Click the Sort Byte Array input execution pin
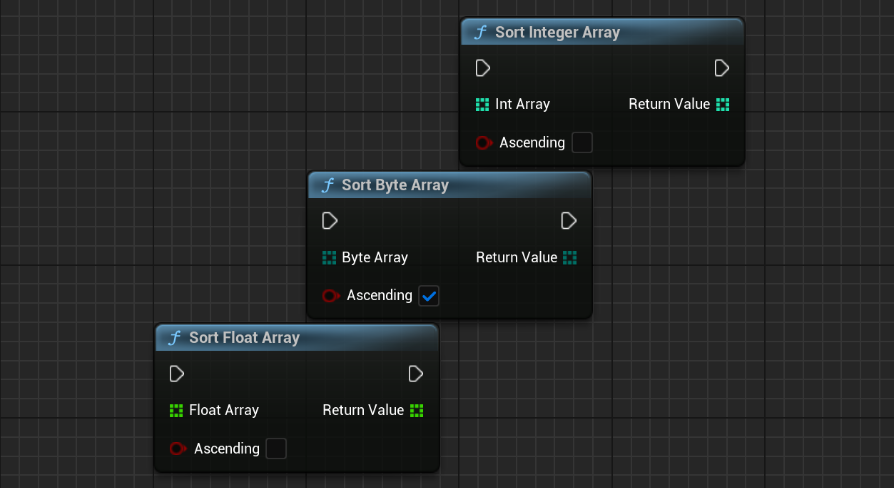 pos(330,221)
